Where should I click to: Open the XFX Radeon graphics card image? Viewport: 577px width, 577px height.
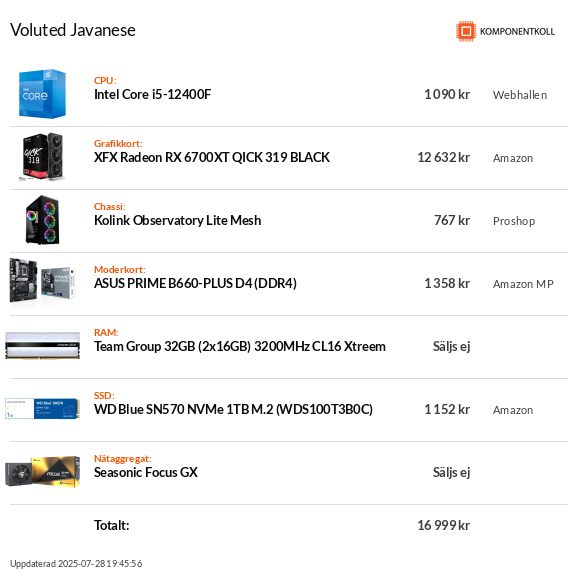pos(42,157)
